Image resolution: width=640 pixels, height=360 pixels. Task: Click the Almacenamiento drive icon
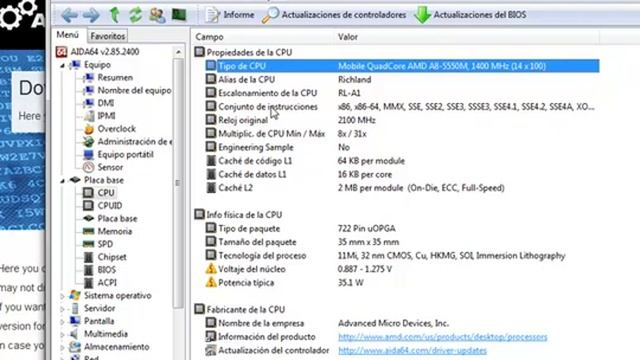click(75, 347)
